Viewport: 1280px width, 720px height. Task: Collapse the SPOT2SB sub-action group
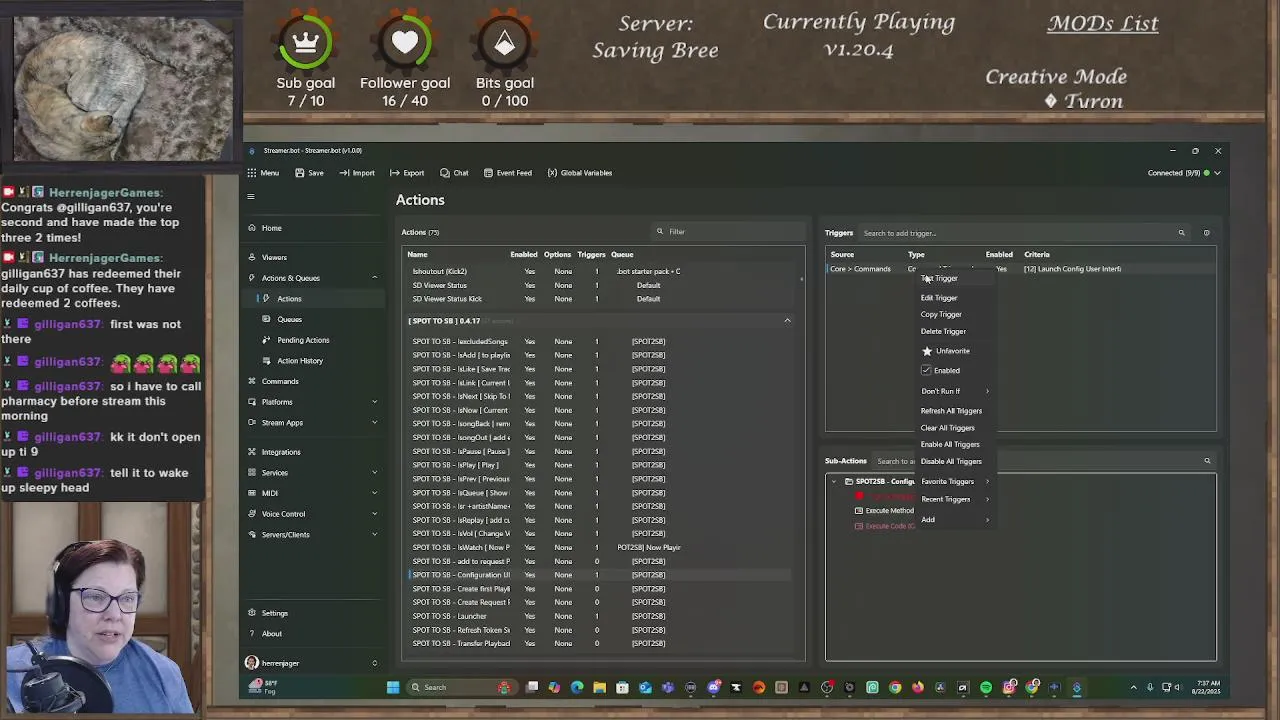[834, 481]
